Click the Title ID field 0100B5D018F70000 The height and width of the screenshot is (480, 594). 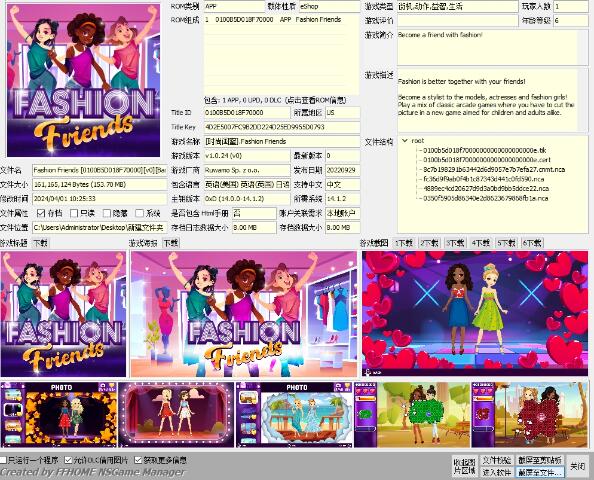[247, 113]
